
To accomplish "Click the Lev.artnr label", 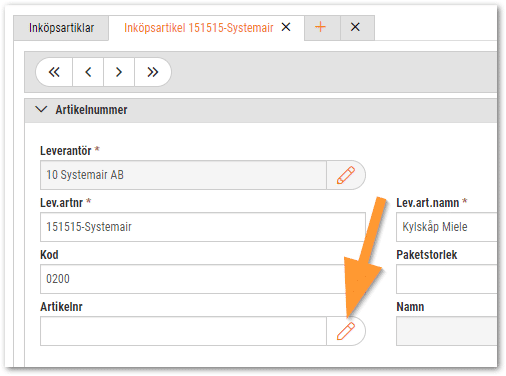I will point(61,203).
